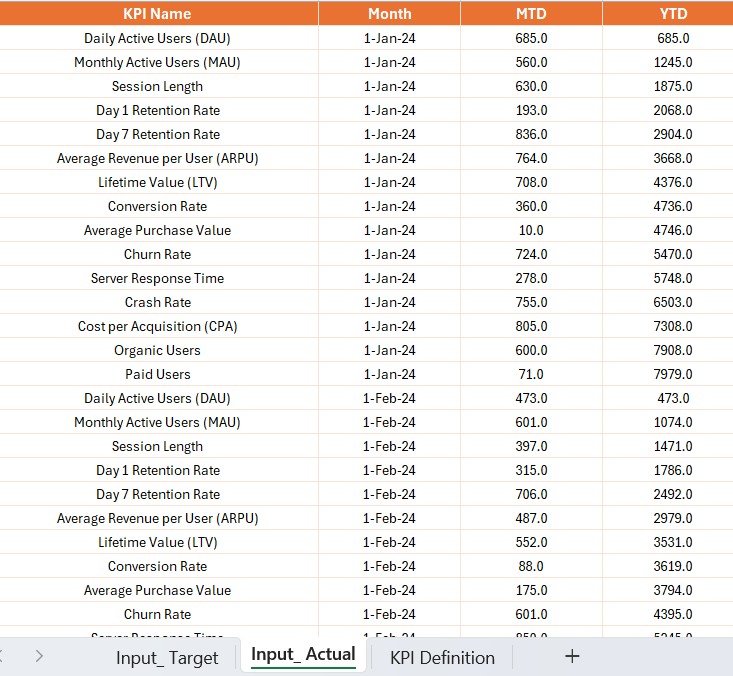The image size is (733, 676).
Task: Click MTD value 315.0
Action: (531, 470)
